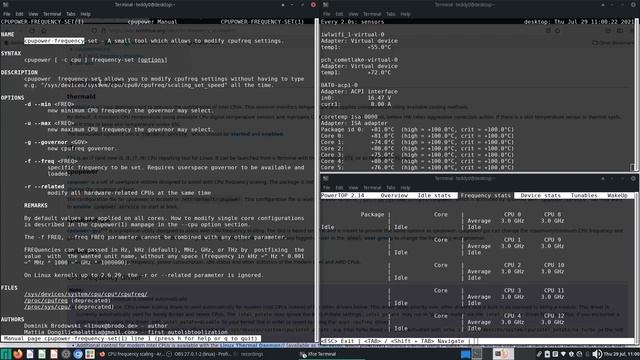The width and height of the screenshot is (640, 360).
Task: Open the colorful grid launcher in taskbar
Action: 90,354
